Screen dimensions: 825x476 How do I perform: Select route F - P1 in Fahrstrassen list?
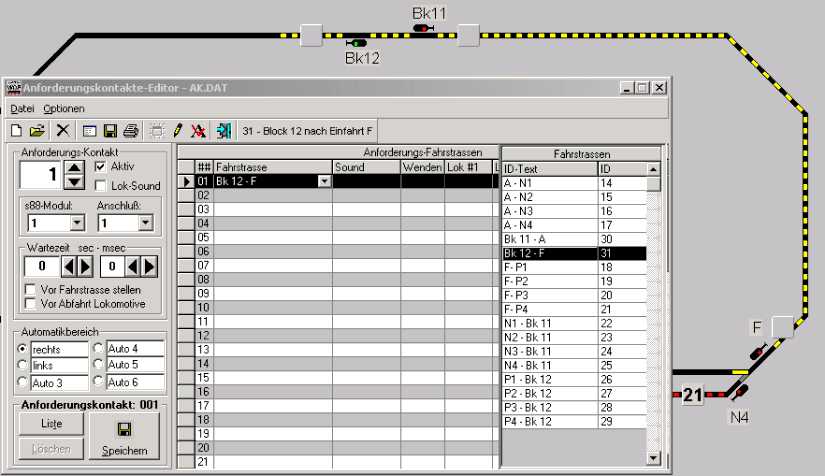tap(548, 268)
